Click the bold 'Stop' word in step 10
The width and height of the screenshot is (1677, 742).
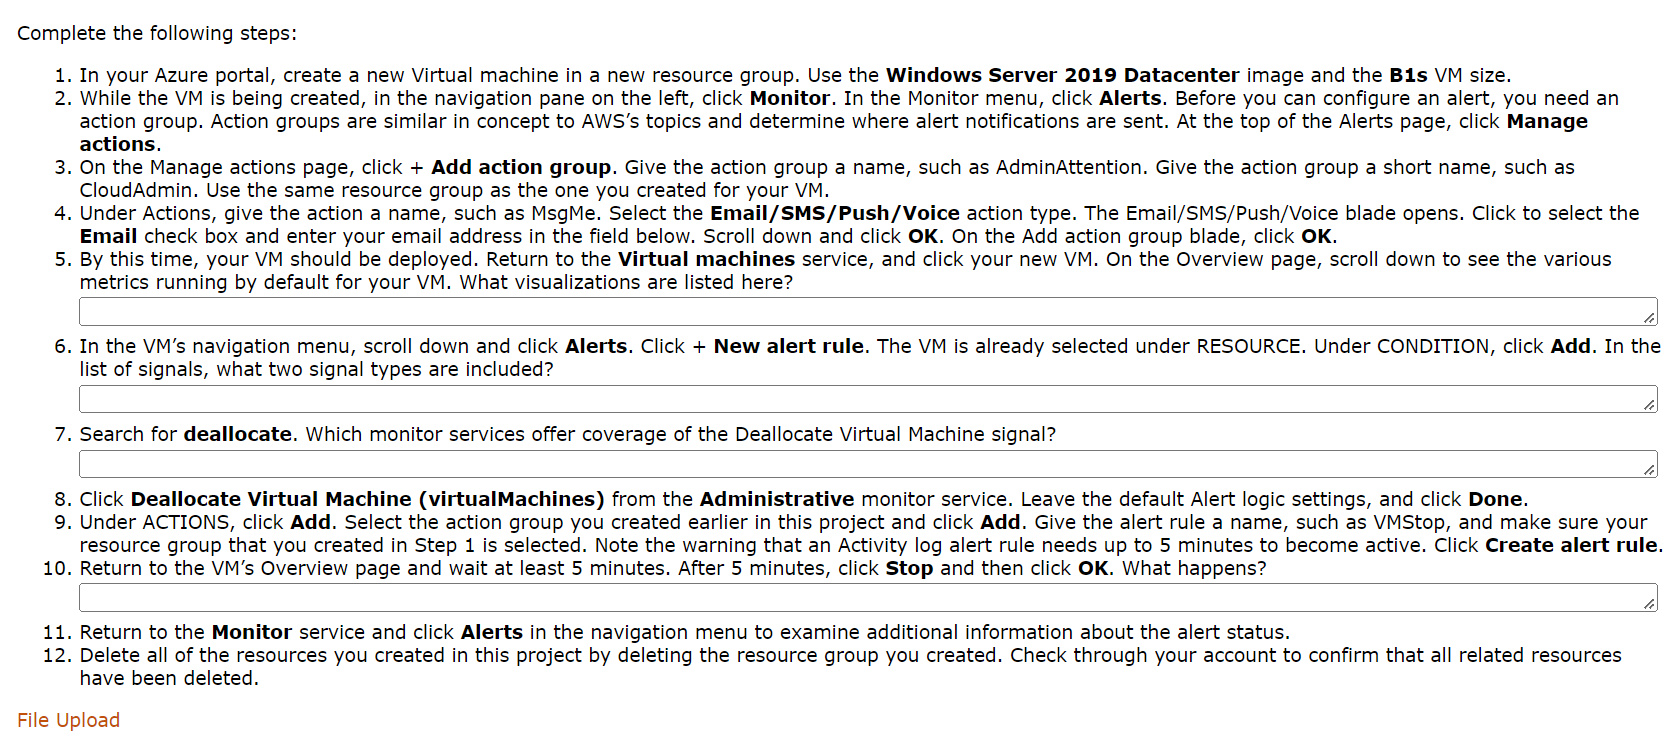tap(909, 568)
